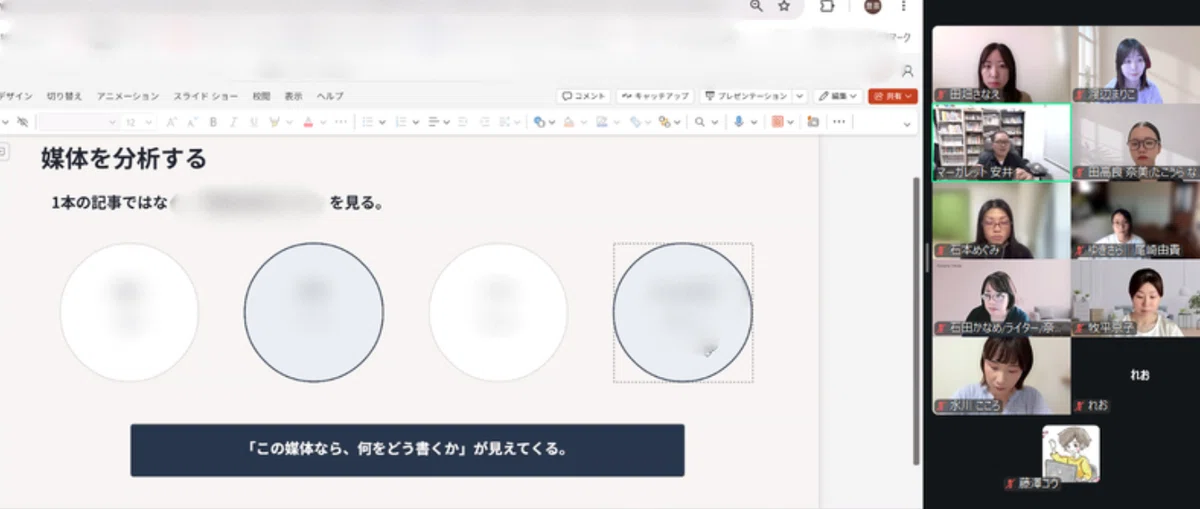This screenshot has height=509, width=1200.
Task: Click the increase indent icon
Action: [x=485, y=122]
